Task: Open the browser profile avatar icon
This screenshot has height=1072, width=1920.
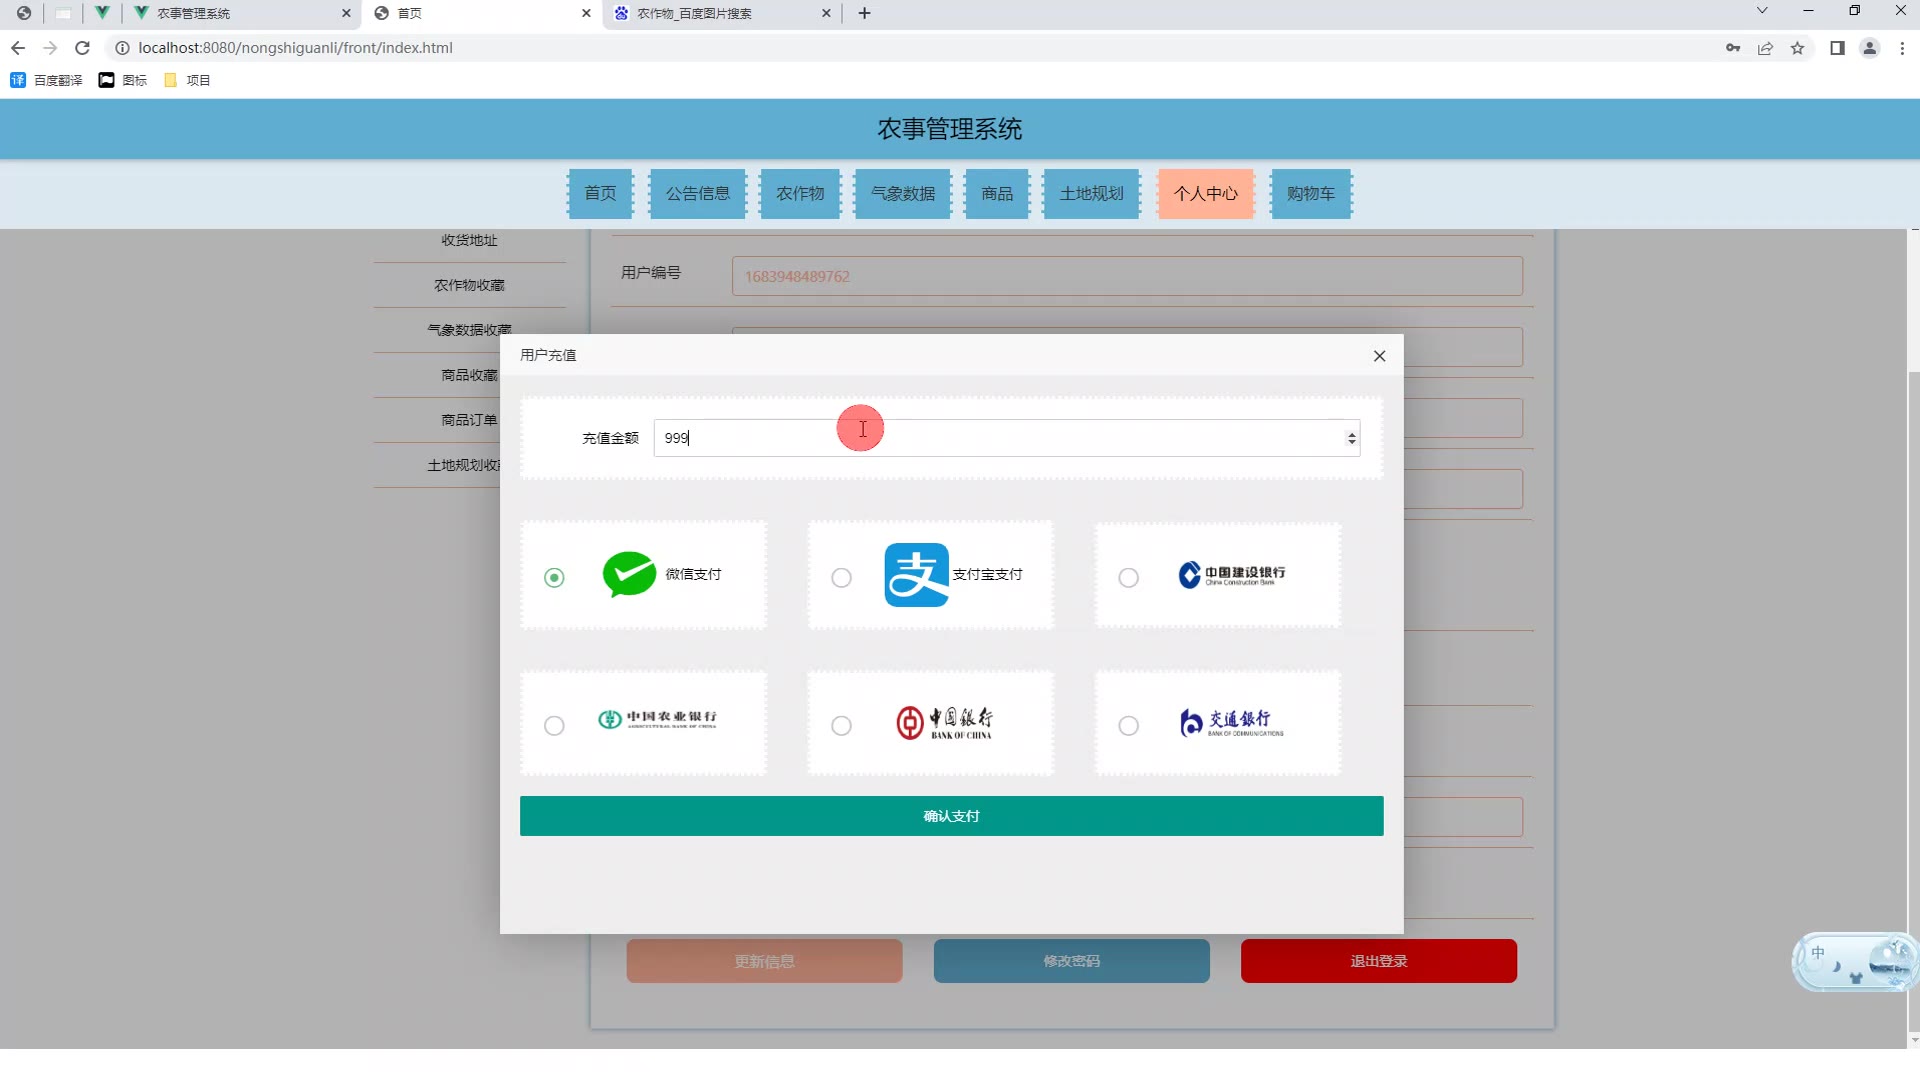Action: [1870, 48]
